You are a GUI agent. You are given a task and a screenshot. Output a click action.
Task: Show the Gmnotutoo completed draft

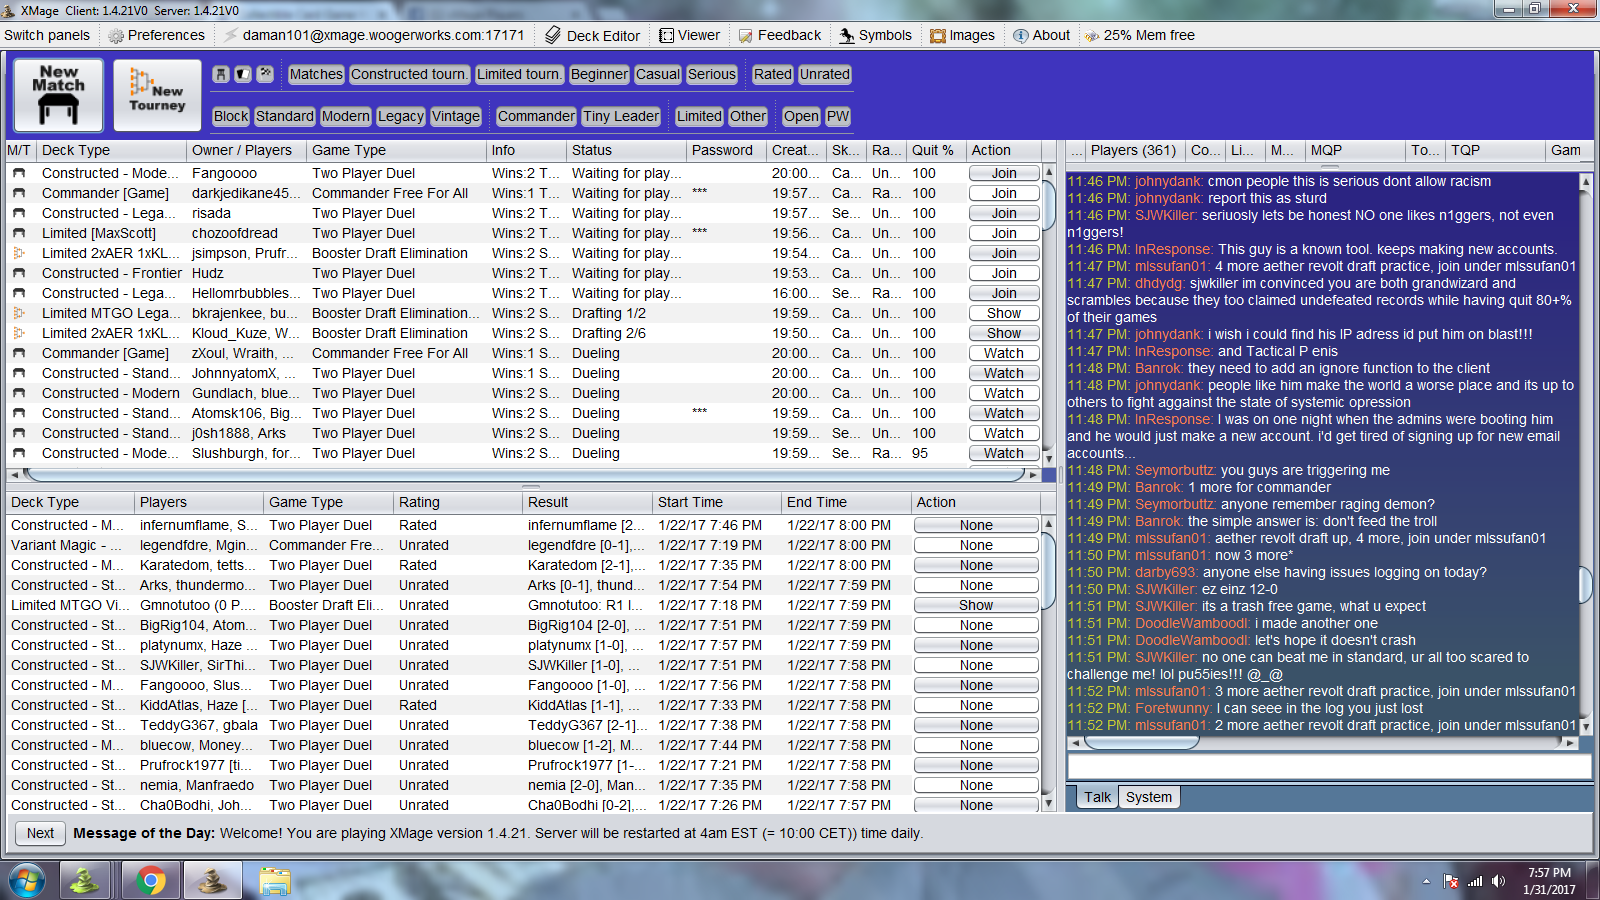tap(976, 605)
